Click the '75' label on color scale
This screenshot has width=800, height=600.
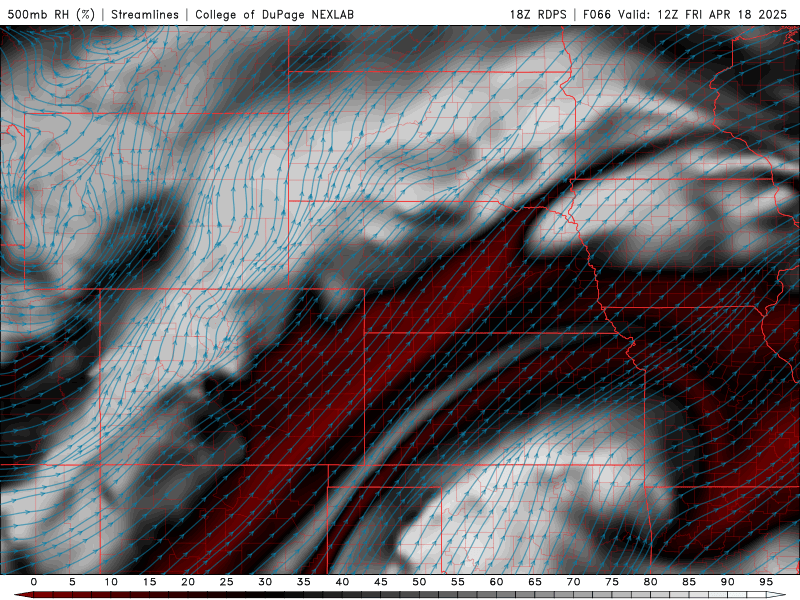coord(612,582)
